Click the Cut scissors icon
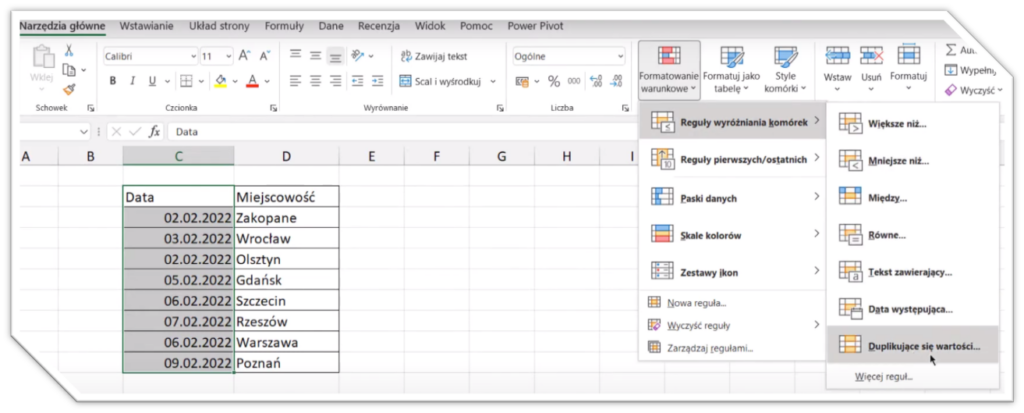 [68, 50]
